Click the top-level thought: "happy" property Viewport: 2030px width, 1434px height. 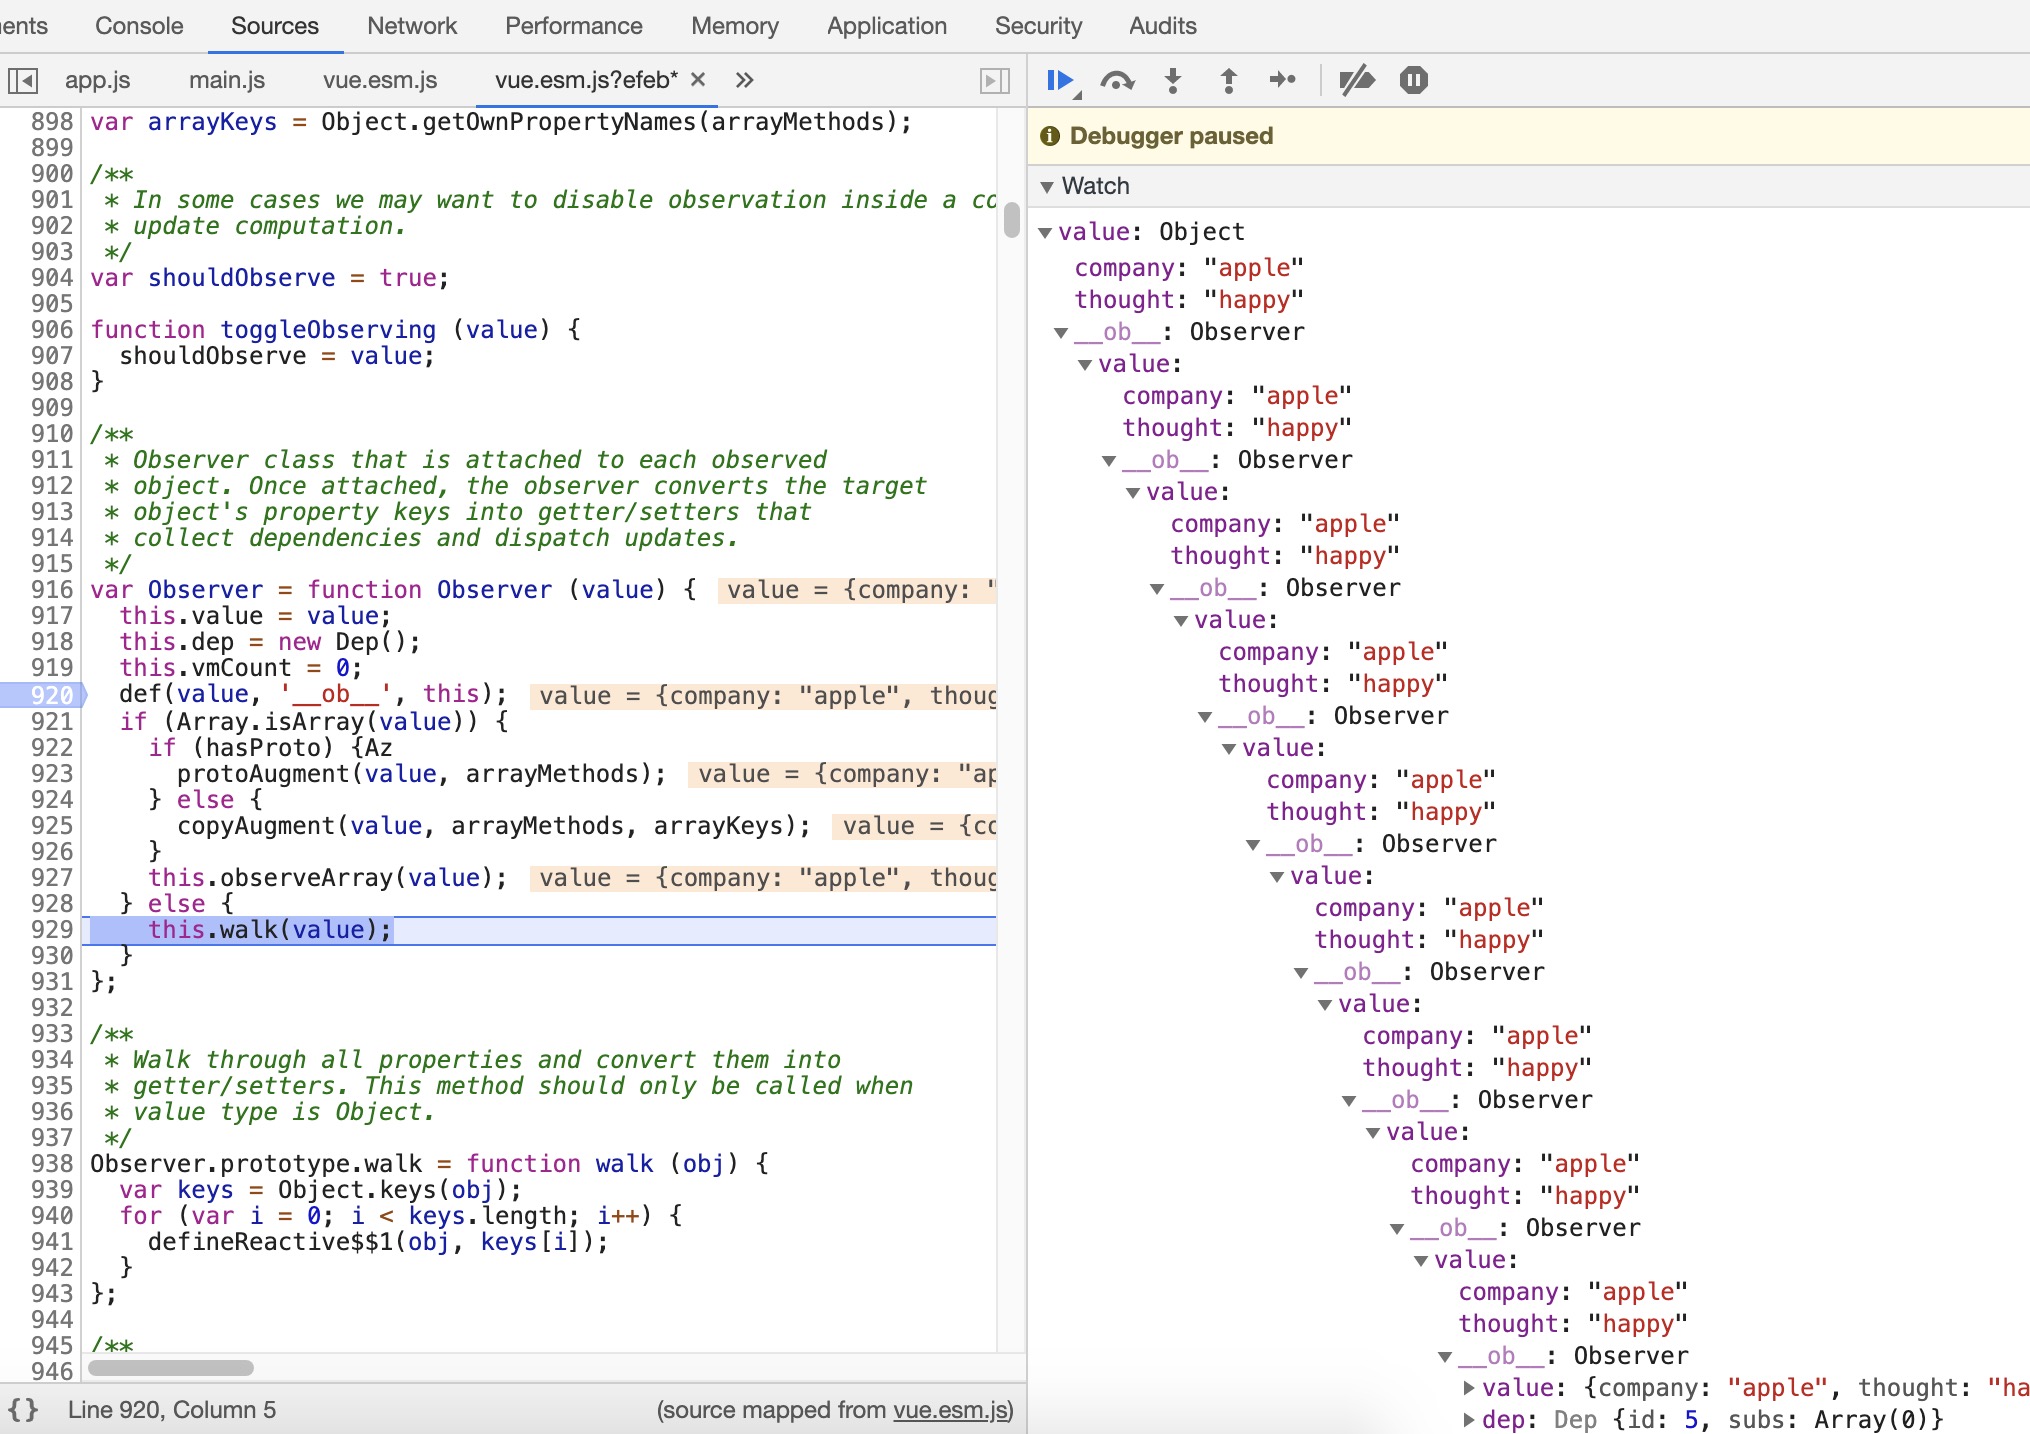tap(1188, 300)
